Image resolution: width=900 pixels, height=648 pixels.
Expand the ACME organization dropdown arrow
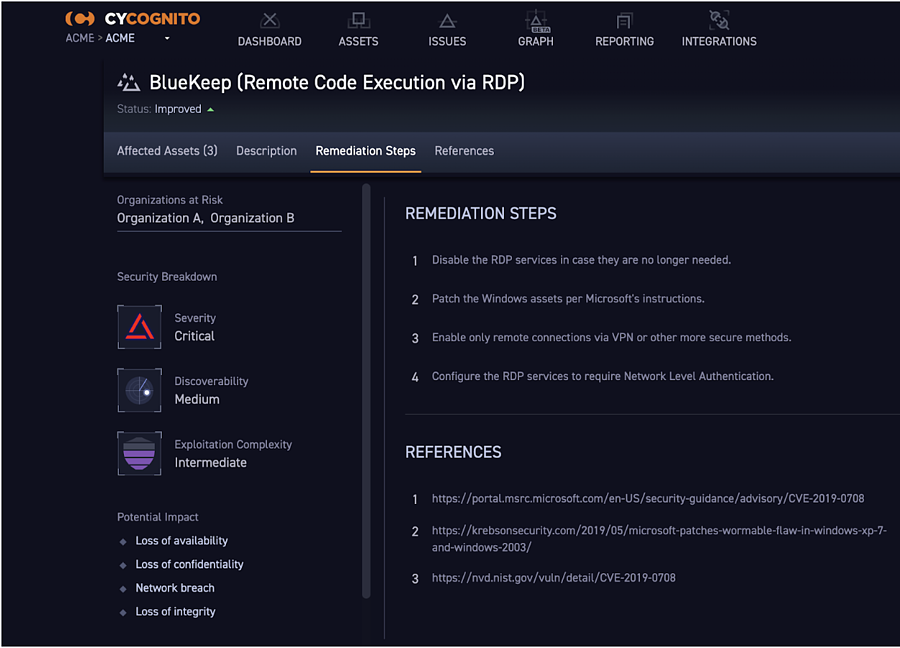167,39
